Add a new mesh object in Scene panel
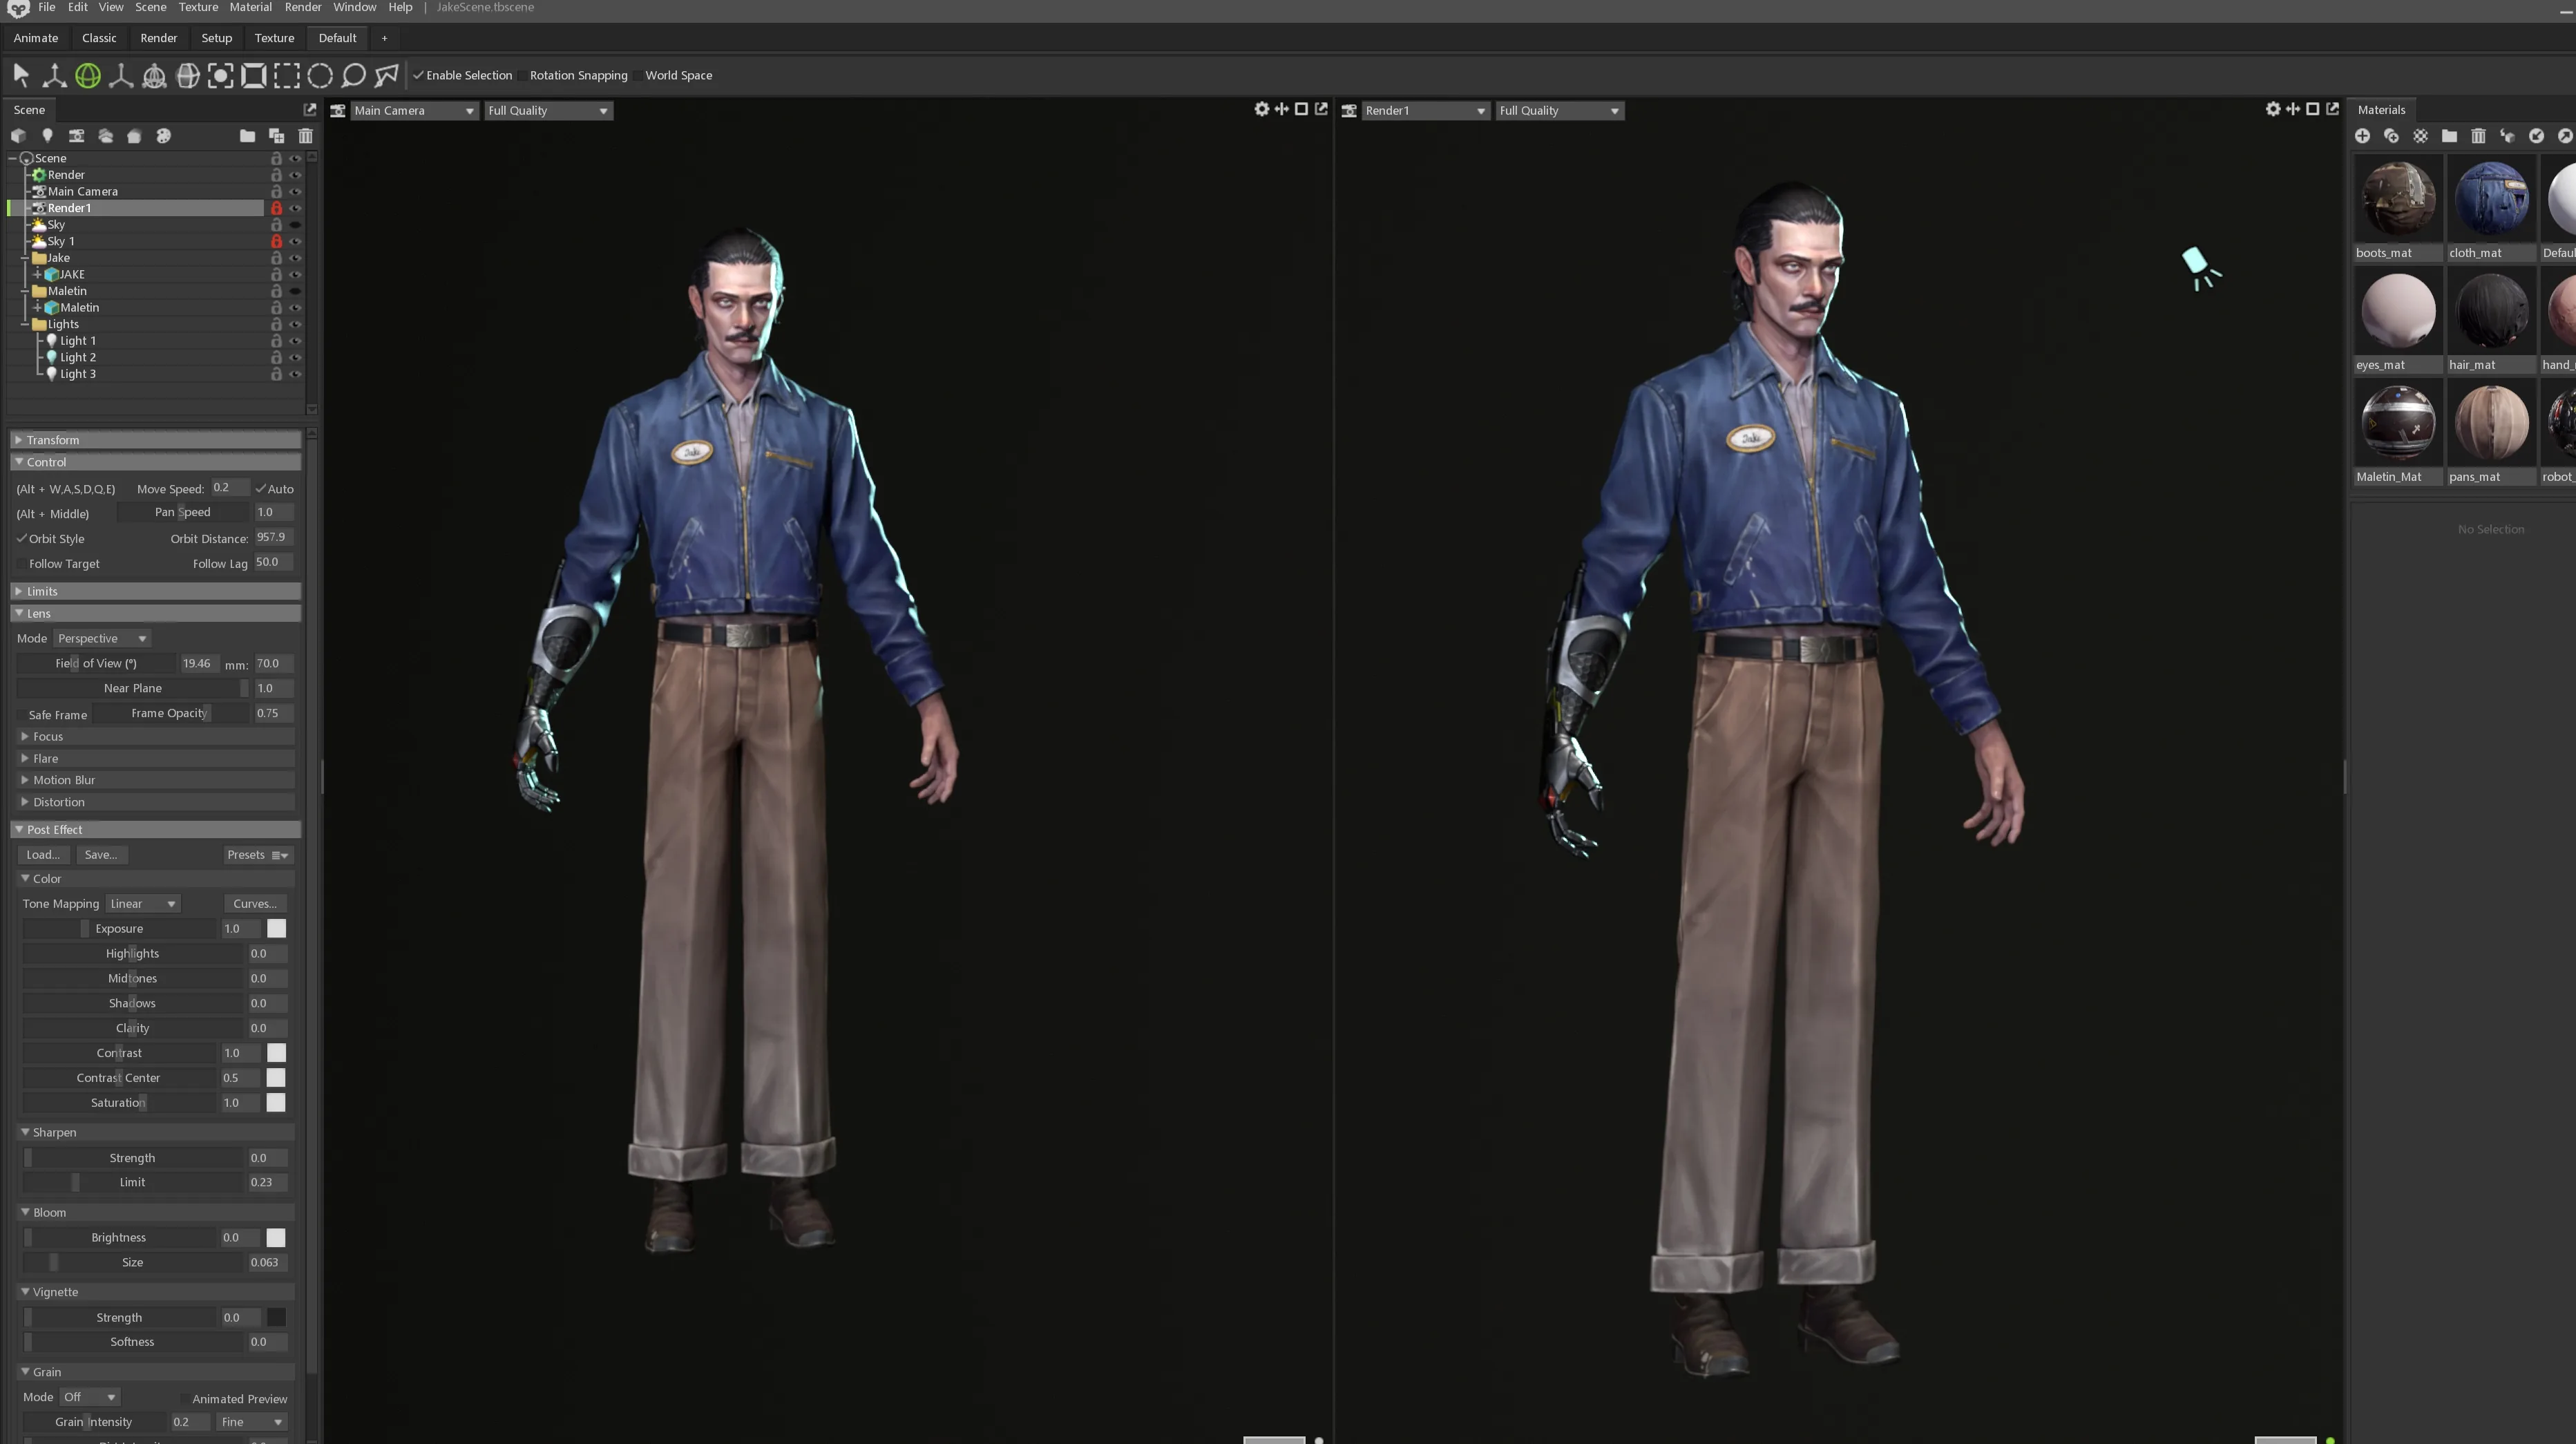This screenshot has height=1444, width=2576. tap(18, 136)
